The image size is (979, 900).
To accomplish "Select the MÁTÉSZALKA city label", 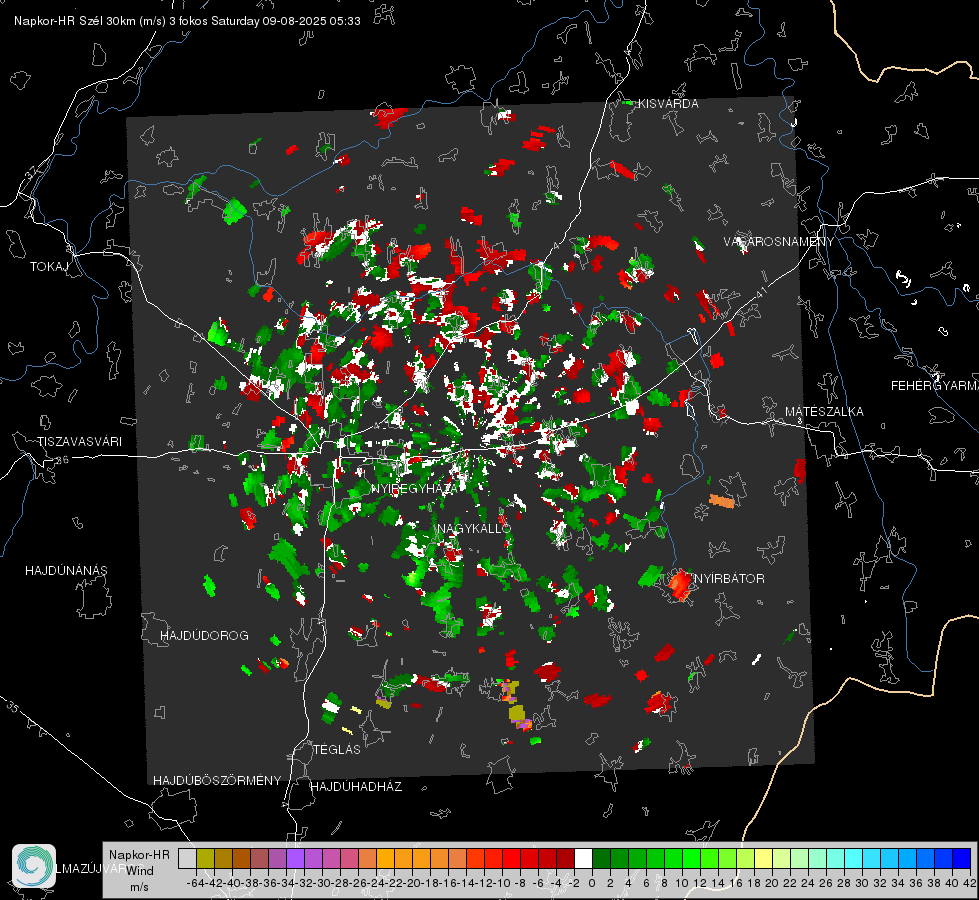I will tap(824, 412).
